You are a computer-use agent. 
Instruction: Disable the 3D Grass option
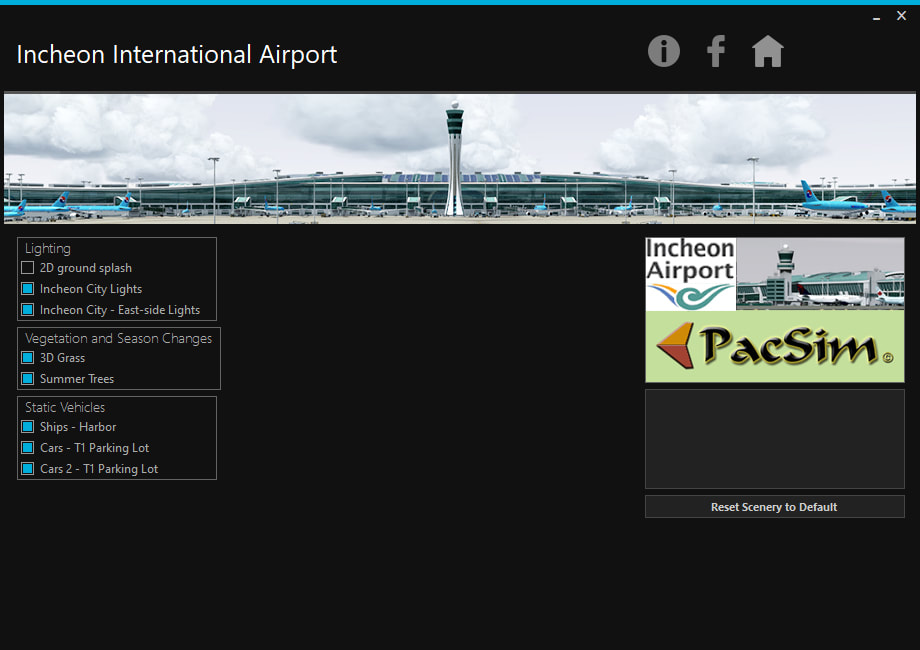(x=28, y=358)
